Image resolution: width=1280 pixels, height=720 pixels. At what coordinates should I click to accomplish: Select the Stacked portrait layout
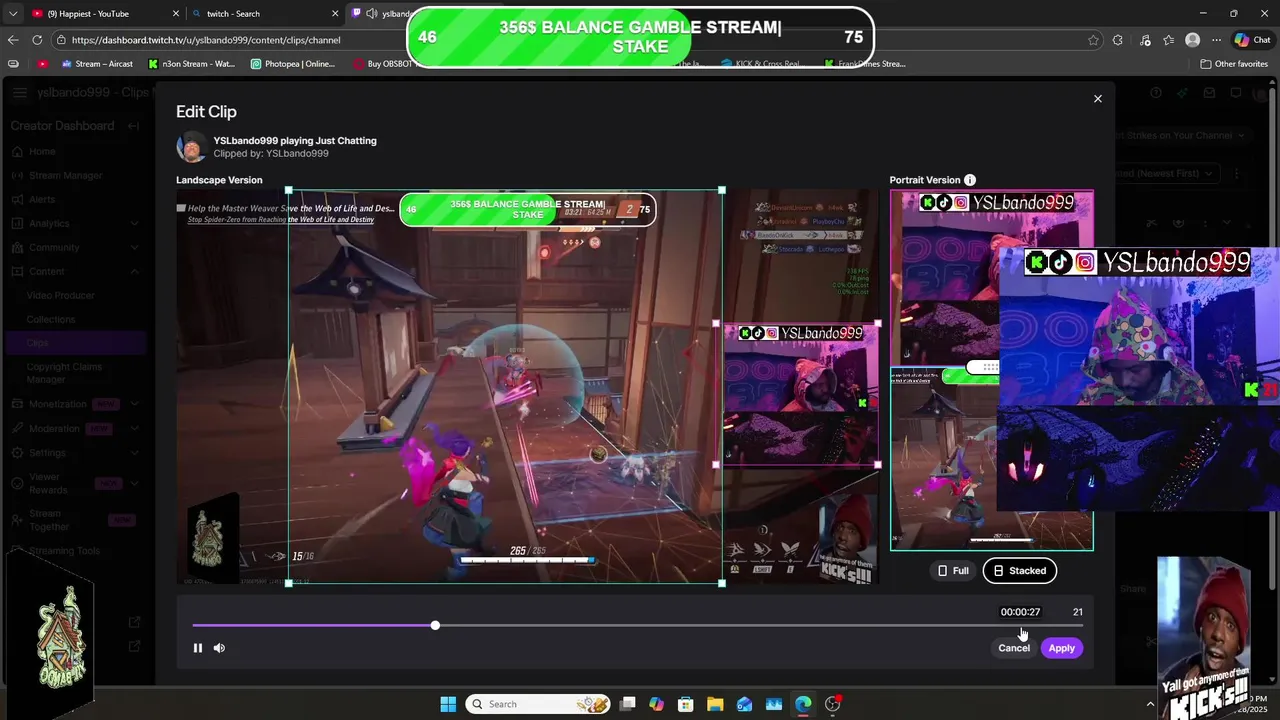pos(1019,571)
